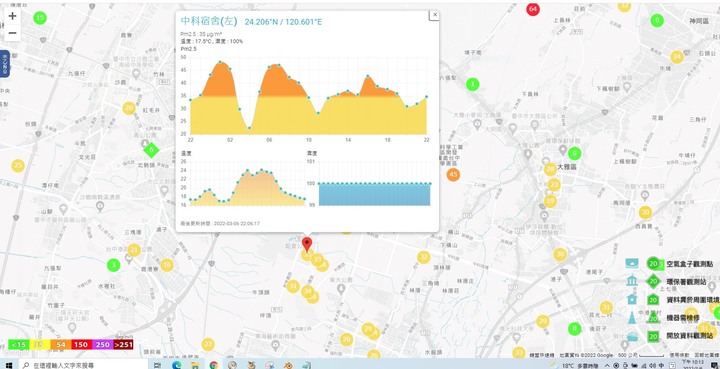Select the yellow station marker 23
This screenshot has width=720, height=369.
click(x=554, y=185)
